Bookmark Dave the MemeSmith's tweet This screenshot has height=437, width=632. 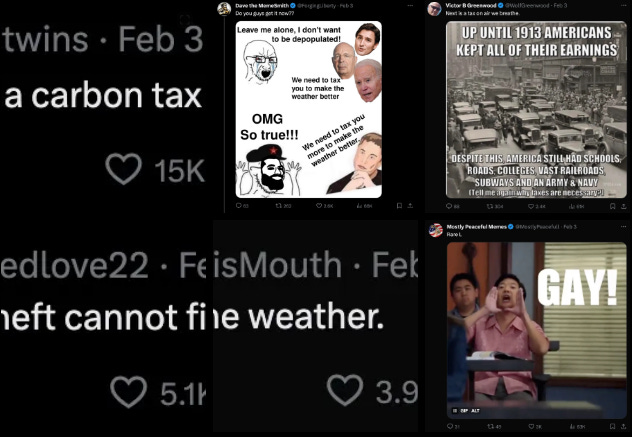click(399, 206)
